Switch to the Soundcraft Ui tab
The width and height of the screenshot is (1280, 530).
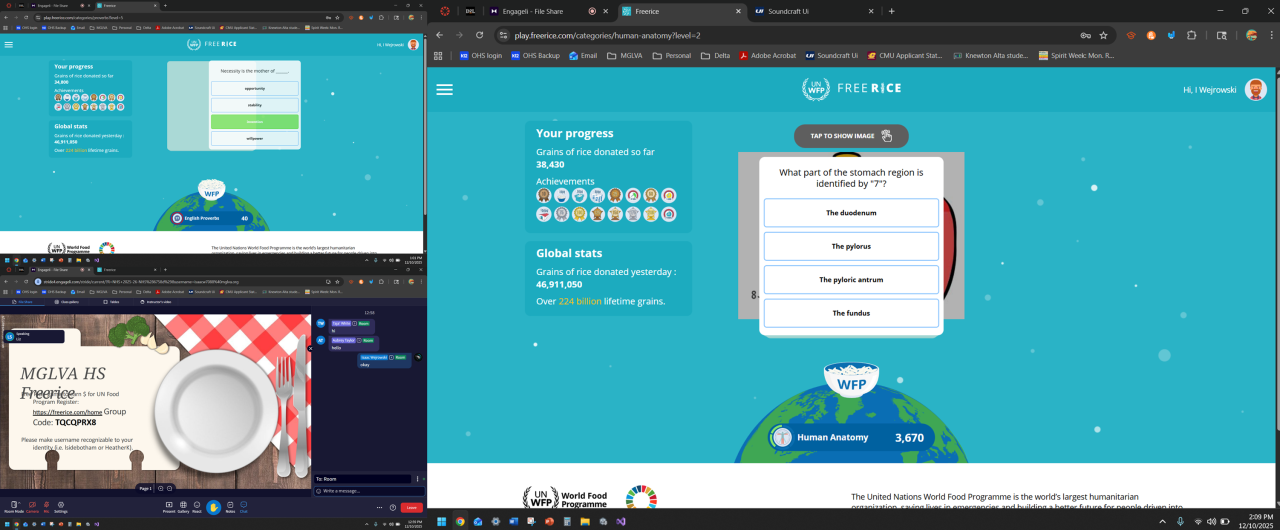tap(813, 11)
